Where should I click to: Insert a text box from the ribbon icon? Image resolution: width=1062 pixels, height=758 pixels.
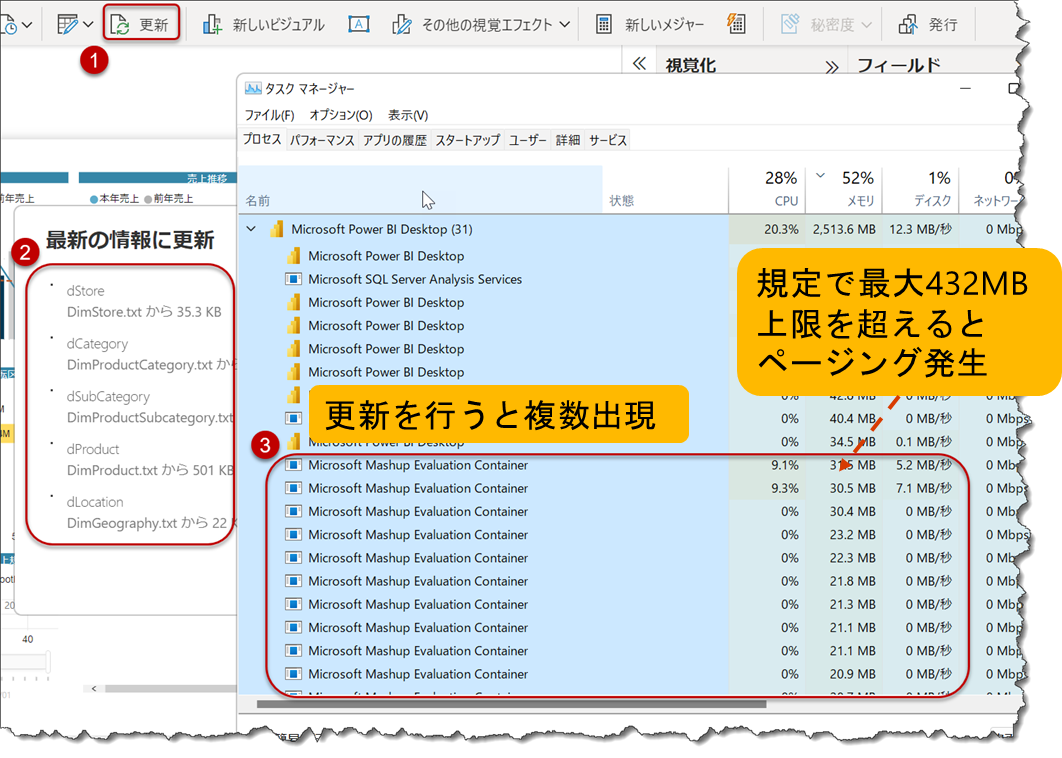[358, 24]
